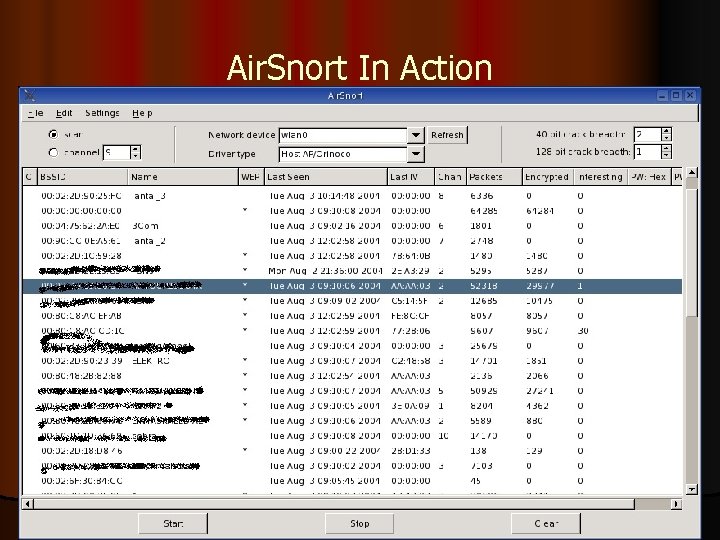This screenshot has height=540, width=720.
Task: Click the Refresh button
Action: click(x=447, y=135)
